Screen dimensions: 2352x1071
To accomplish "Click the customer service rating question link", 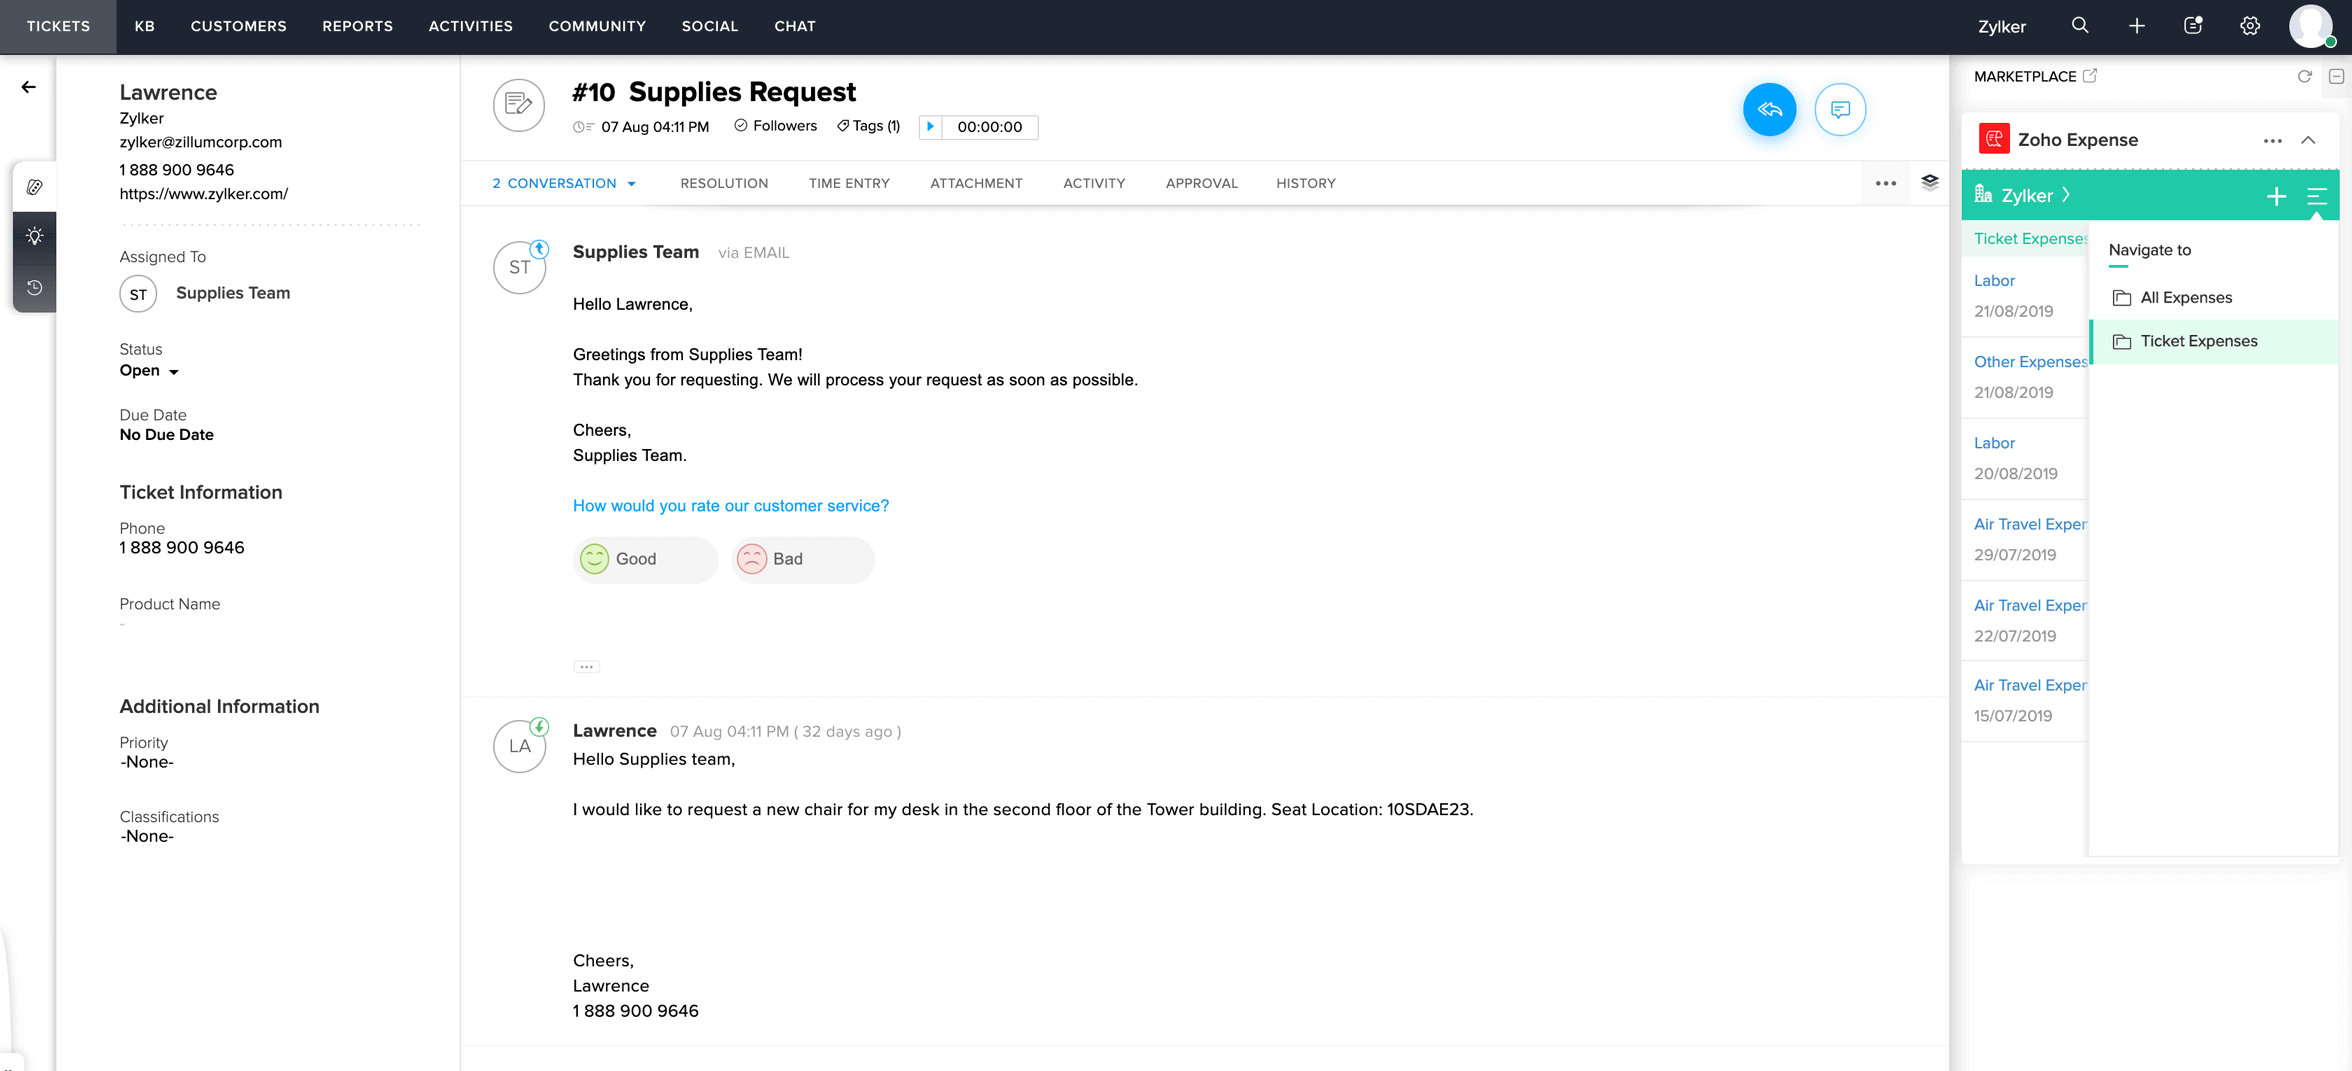I will coord(731,506).
